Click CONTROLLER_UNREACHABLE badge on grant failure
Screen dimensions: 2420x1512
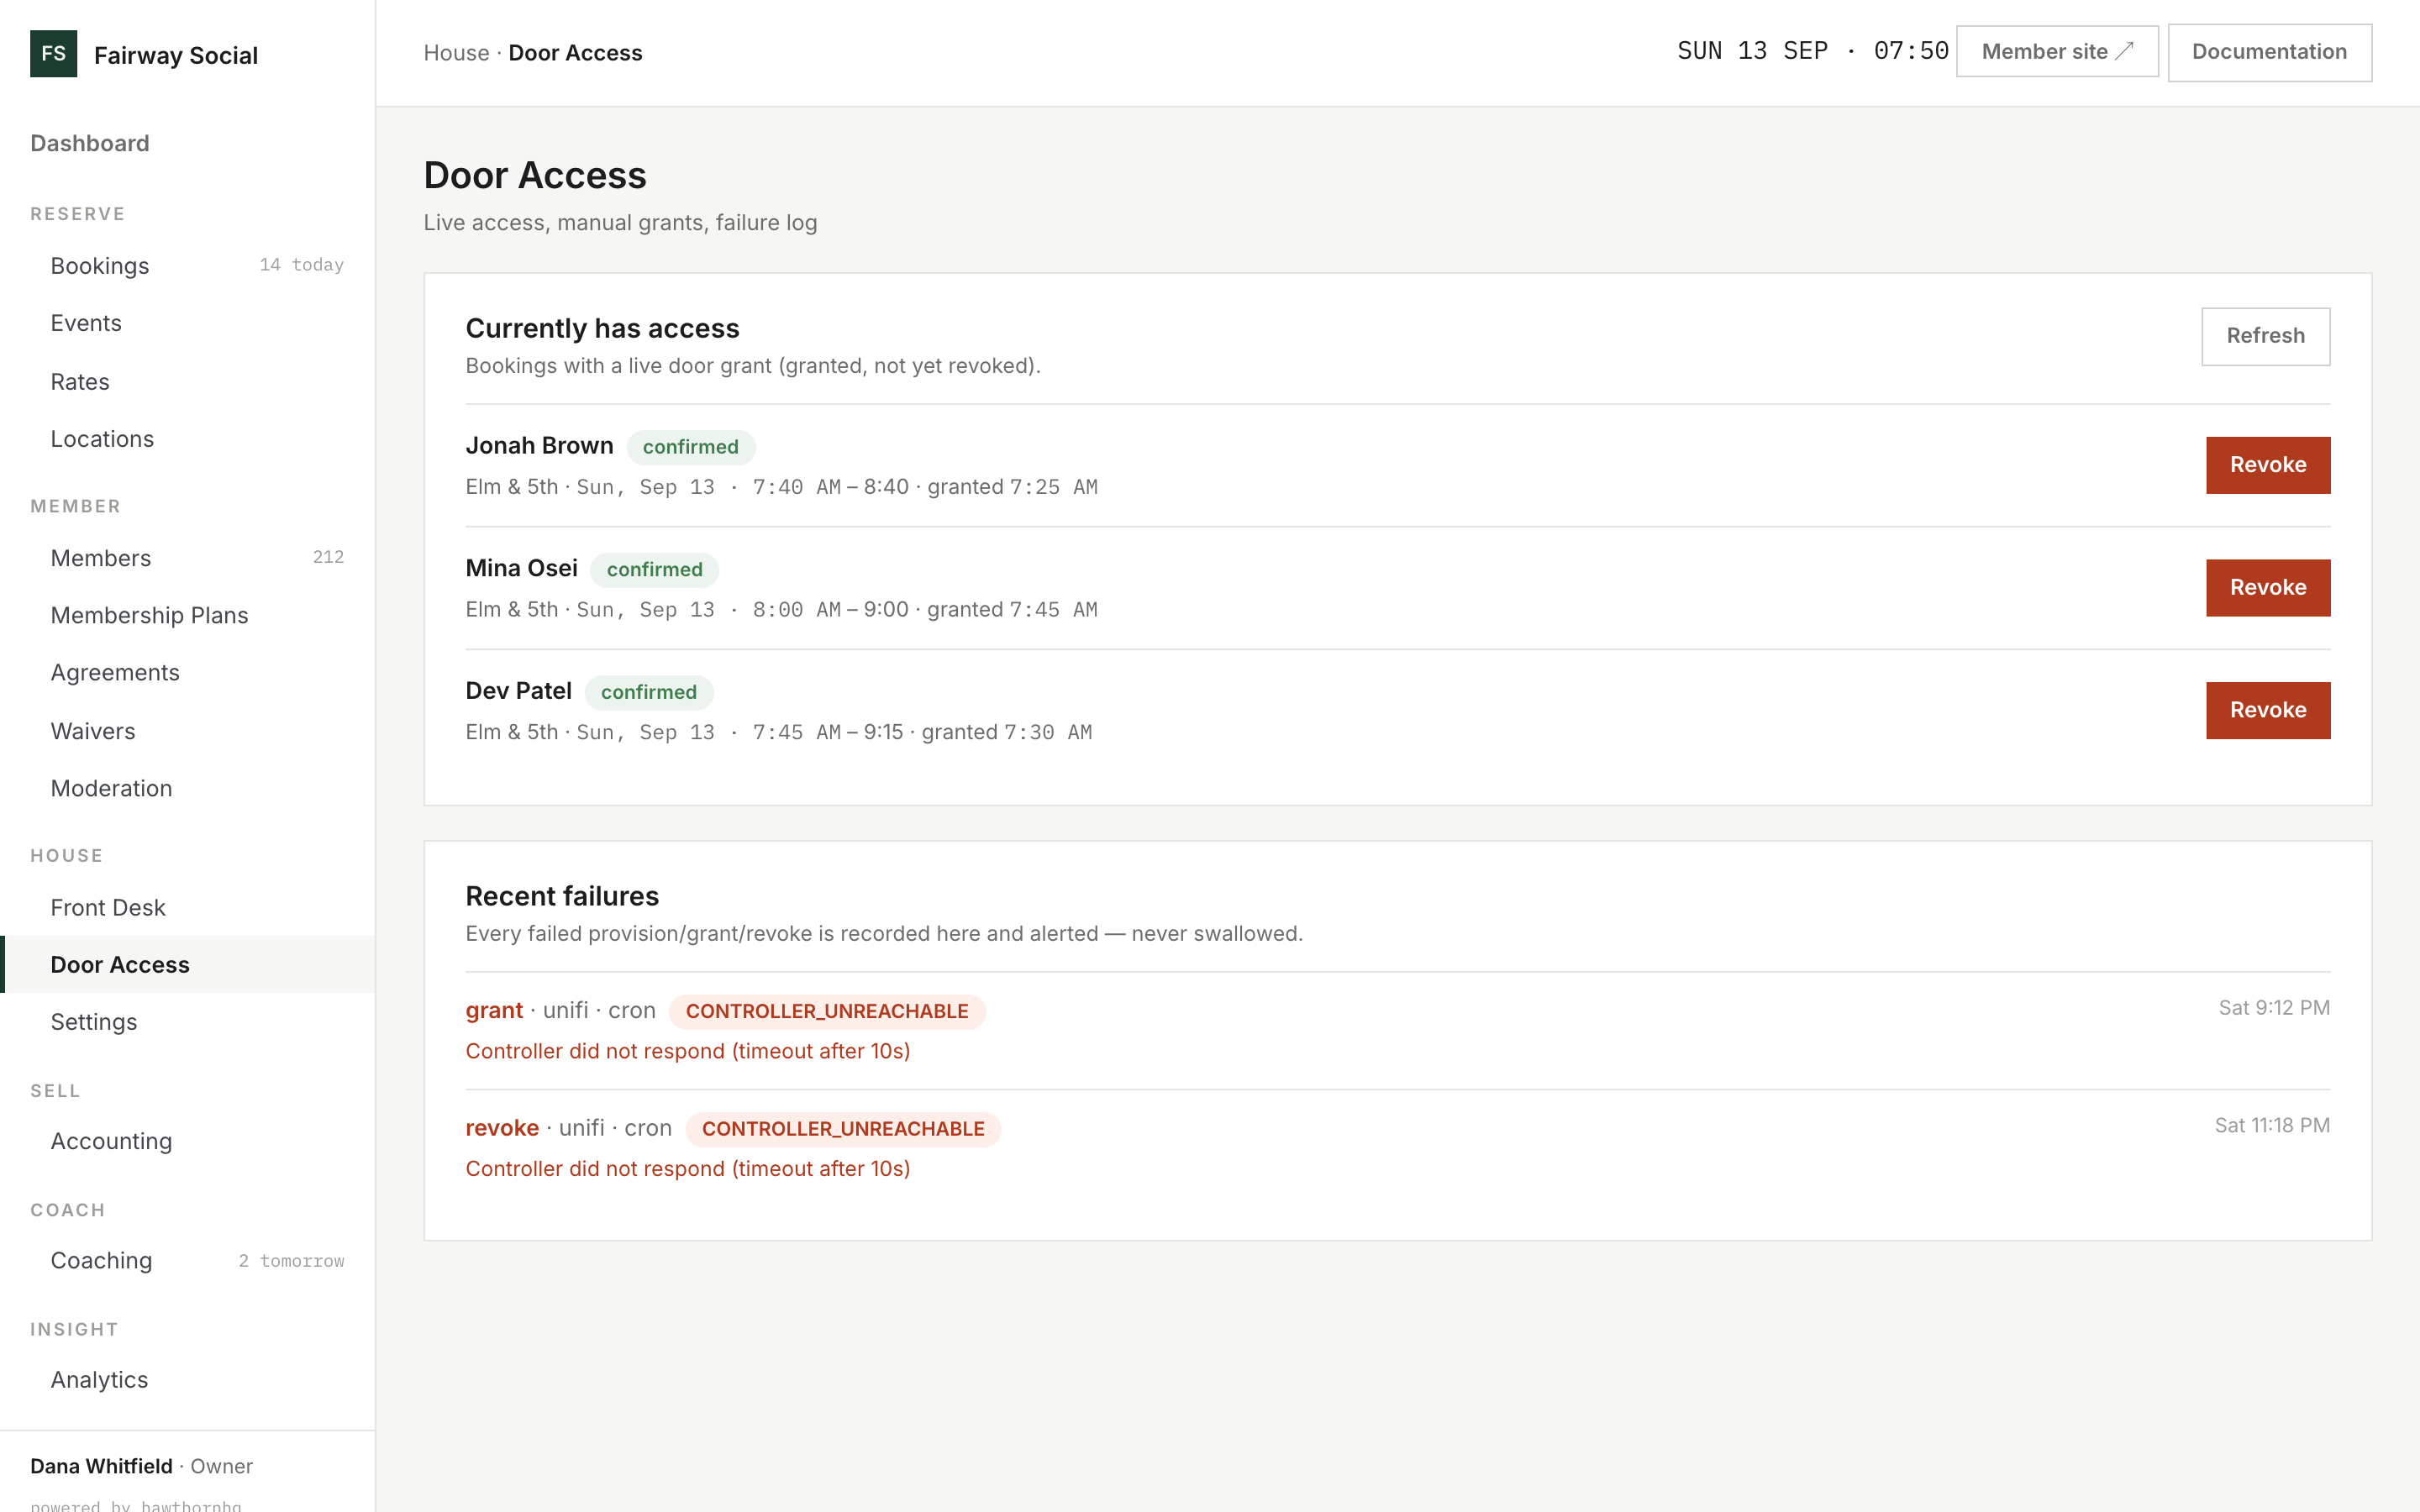827,1011
